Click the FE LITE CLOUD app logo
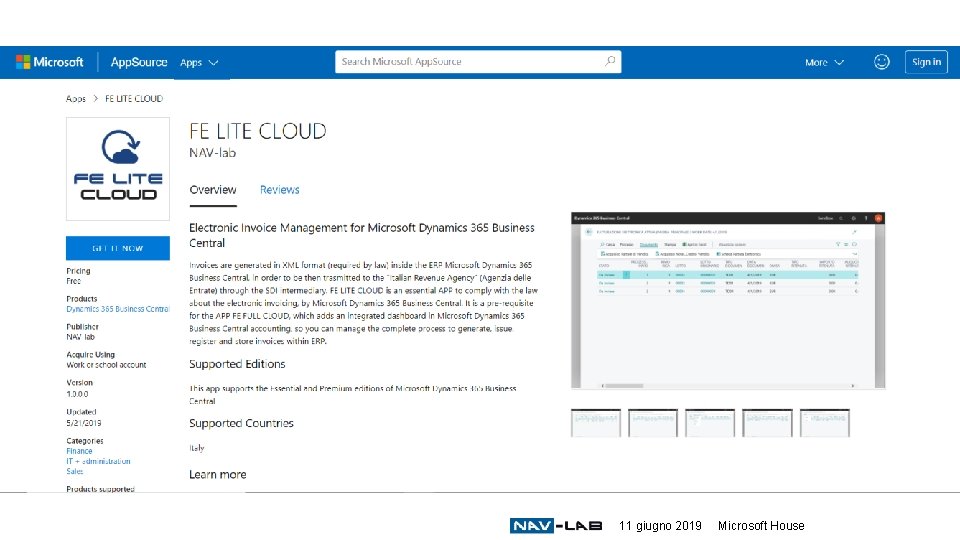Viewport: 960px width, 540px height. 118,169
